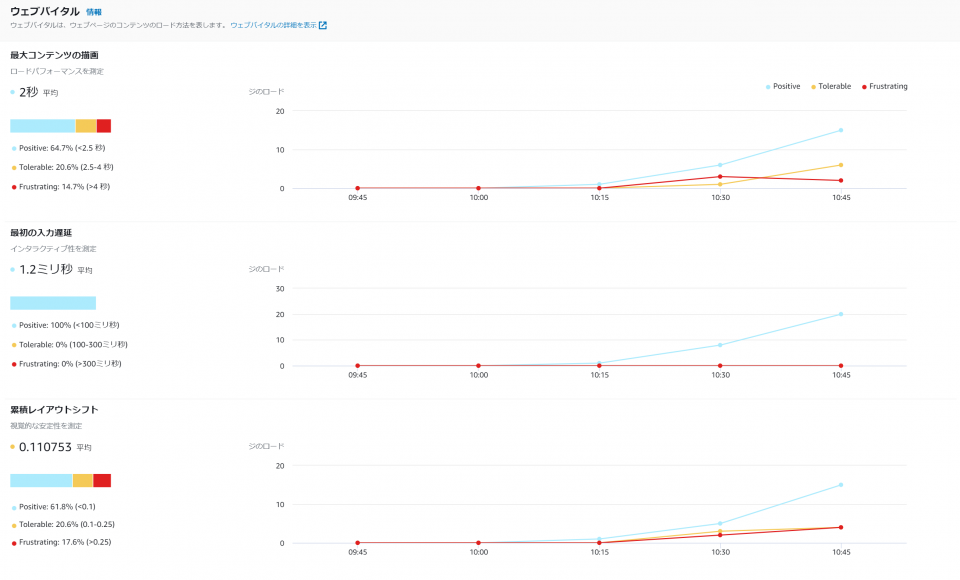
Task: Click the yellow dot beside Tolerable: 20.6% (2.5-4 秒)
Action: [12, 167]
